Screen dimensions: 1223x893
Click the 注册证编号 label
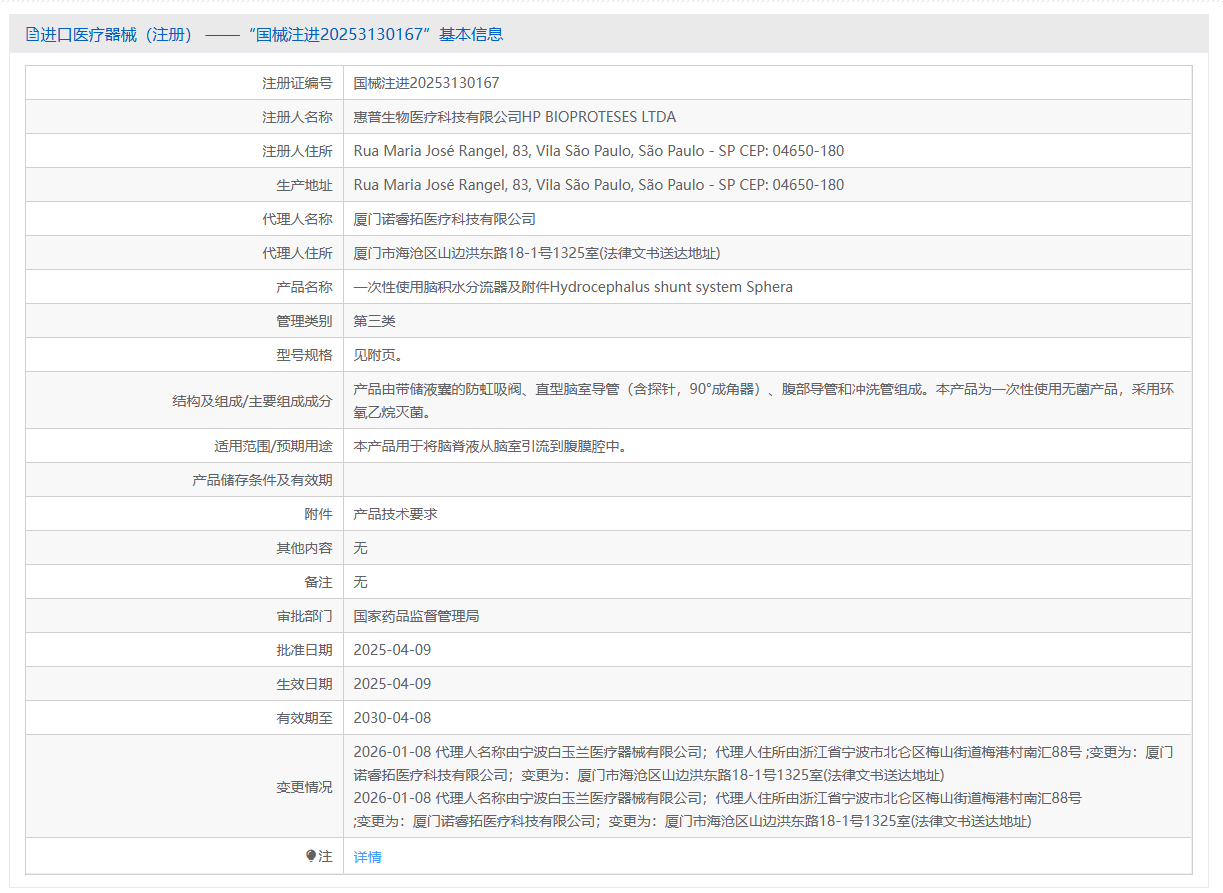click(x=298, y=83)
